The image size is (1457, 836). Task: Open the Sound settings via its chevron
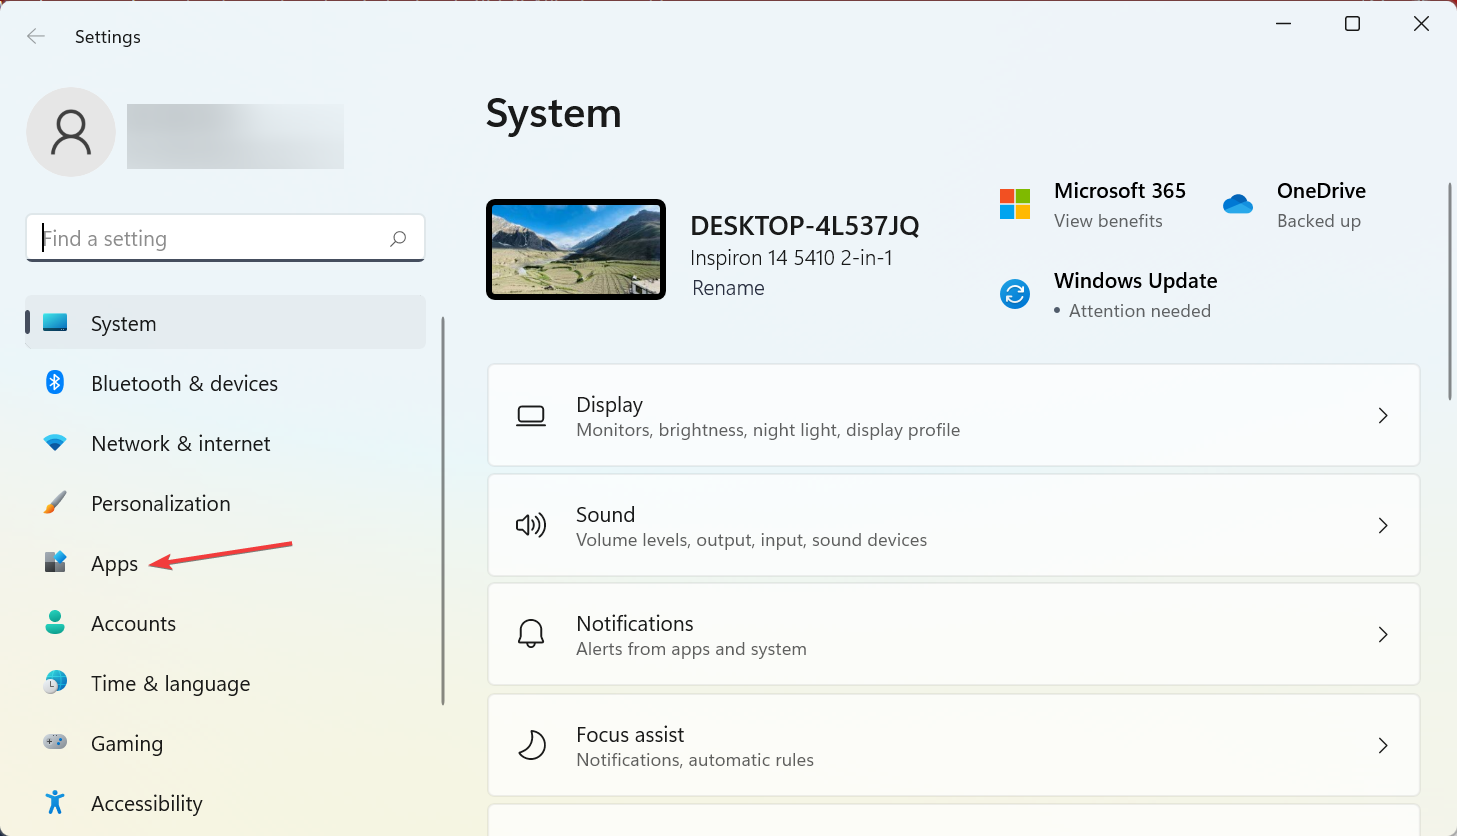point(1383,525)
